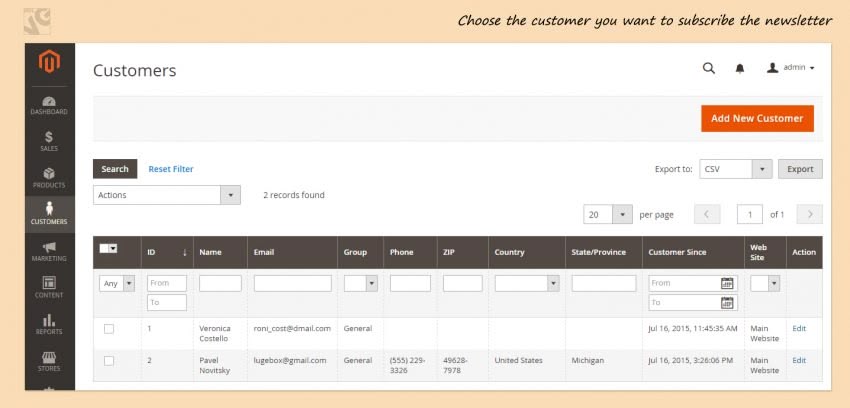Open the header mass-select checkbox dropdown
This screenshot has width=850, height=408.
(x=108, y=248)
